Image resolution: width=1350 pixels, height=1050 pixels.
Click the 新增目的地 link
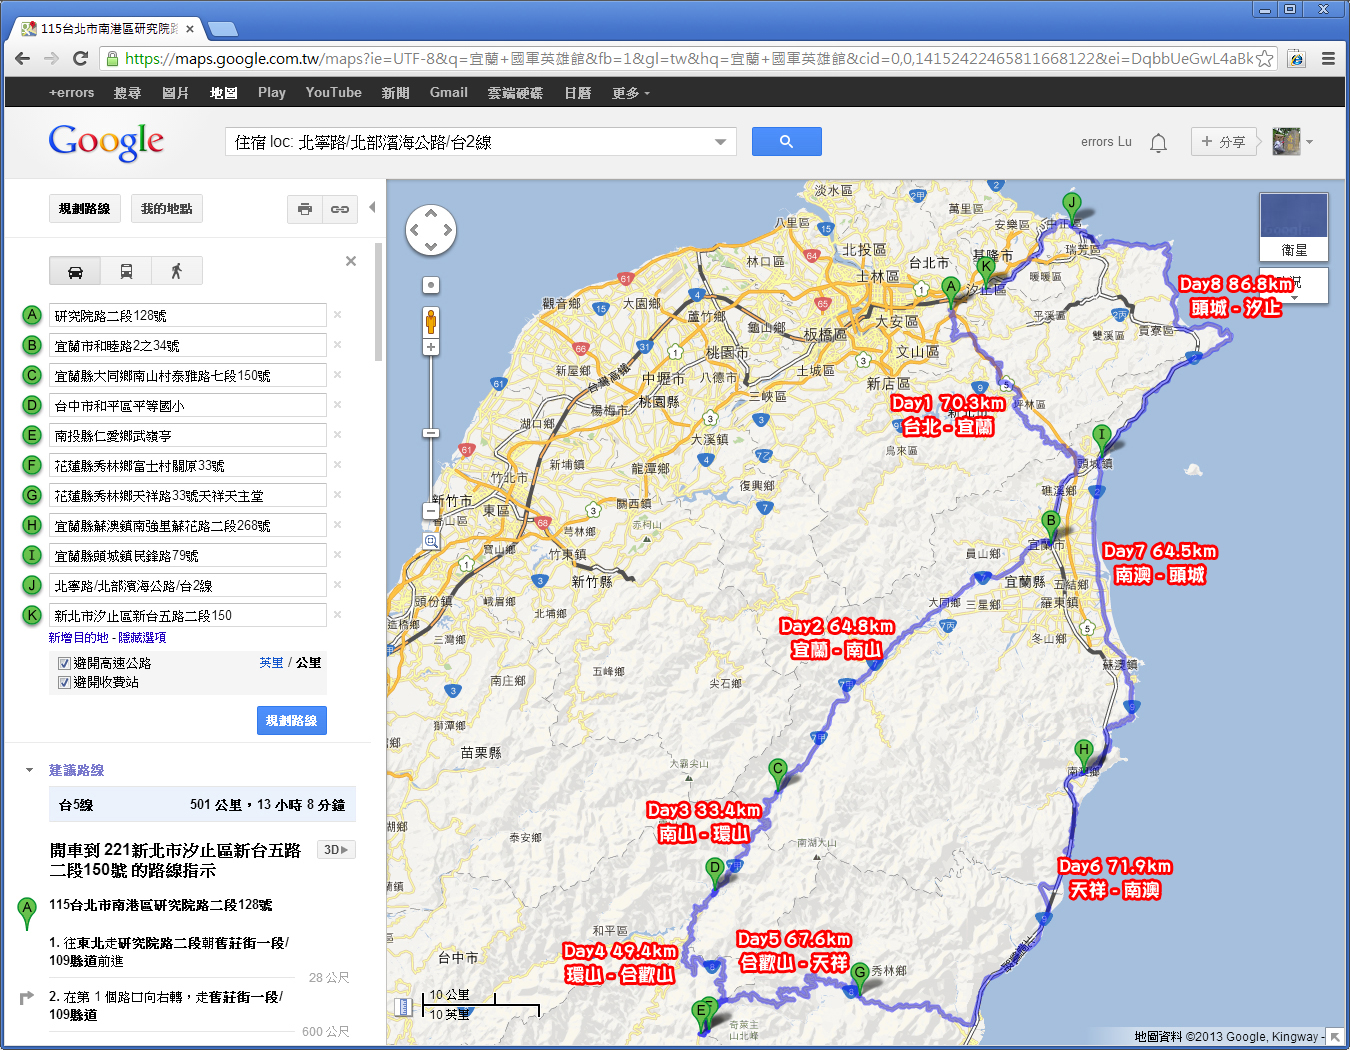(x=79, y=638)
